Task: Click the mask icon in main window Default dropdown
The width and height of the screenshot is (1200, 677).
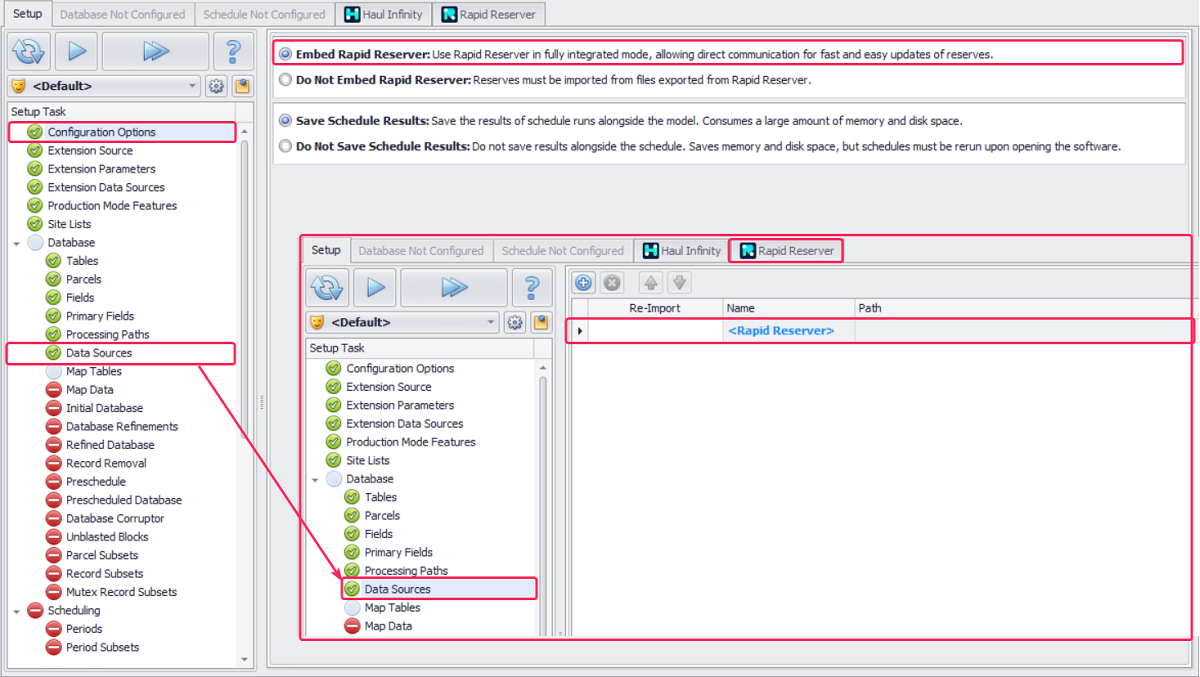Action: 19,87
